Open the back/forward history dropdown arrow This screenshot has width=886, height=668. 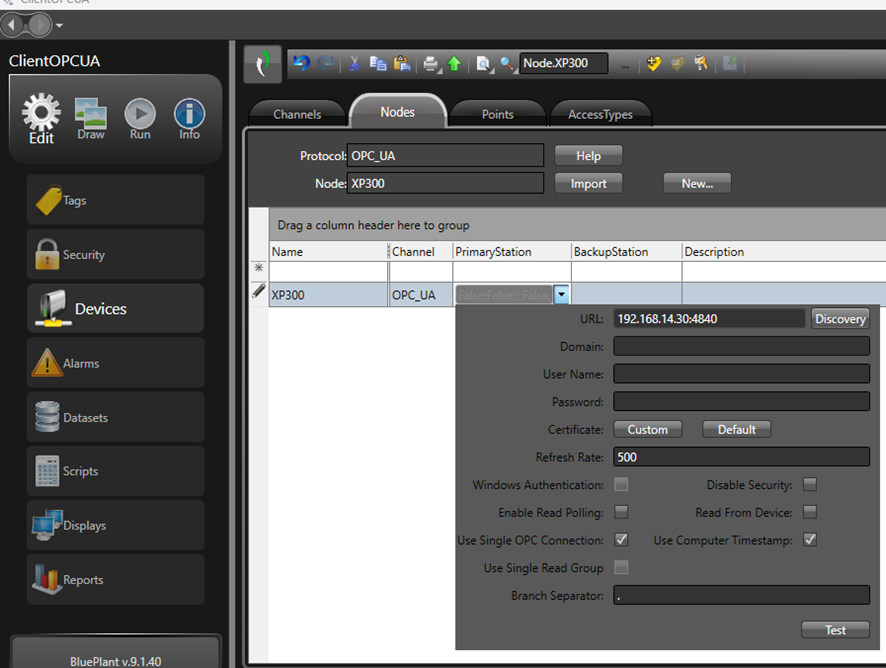(59, 25)
